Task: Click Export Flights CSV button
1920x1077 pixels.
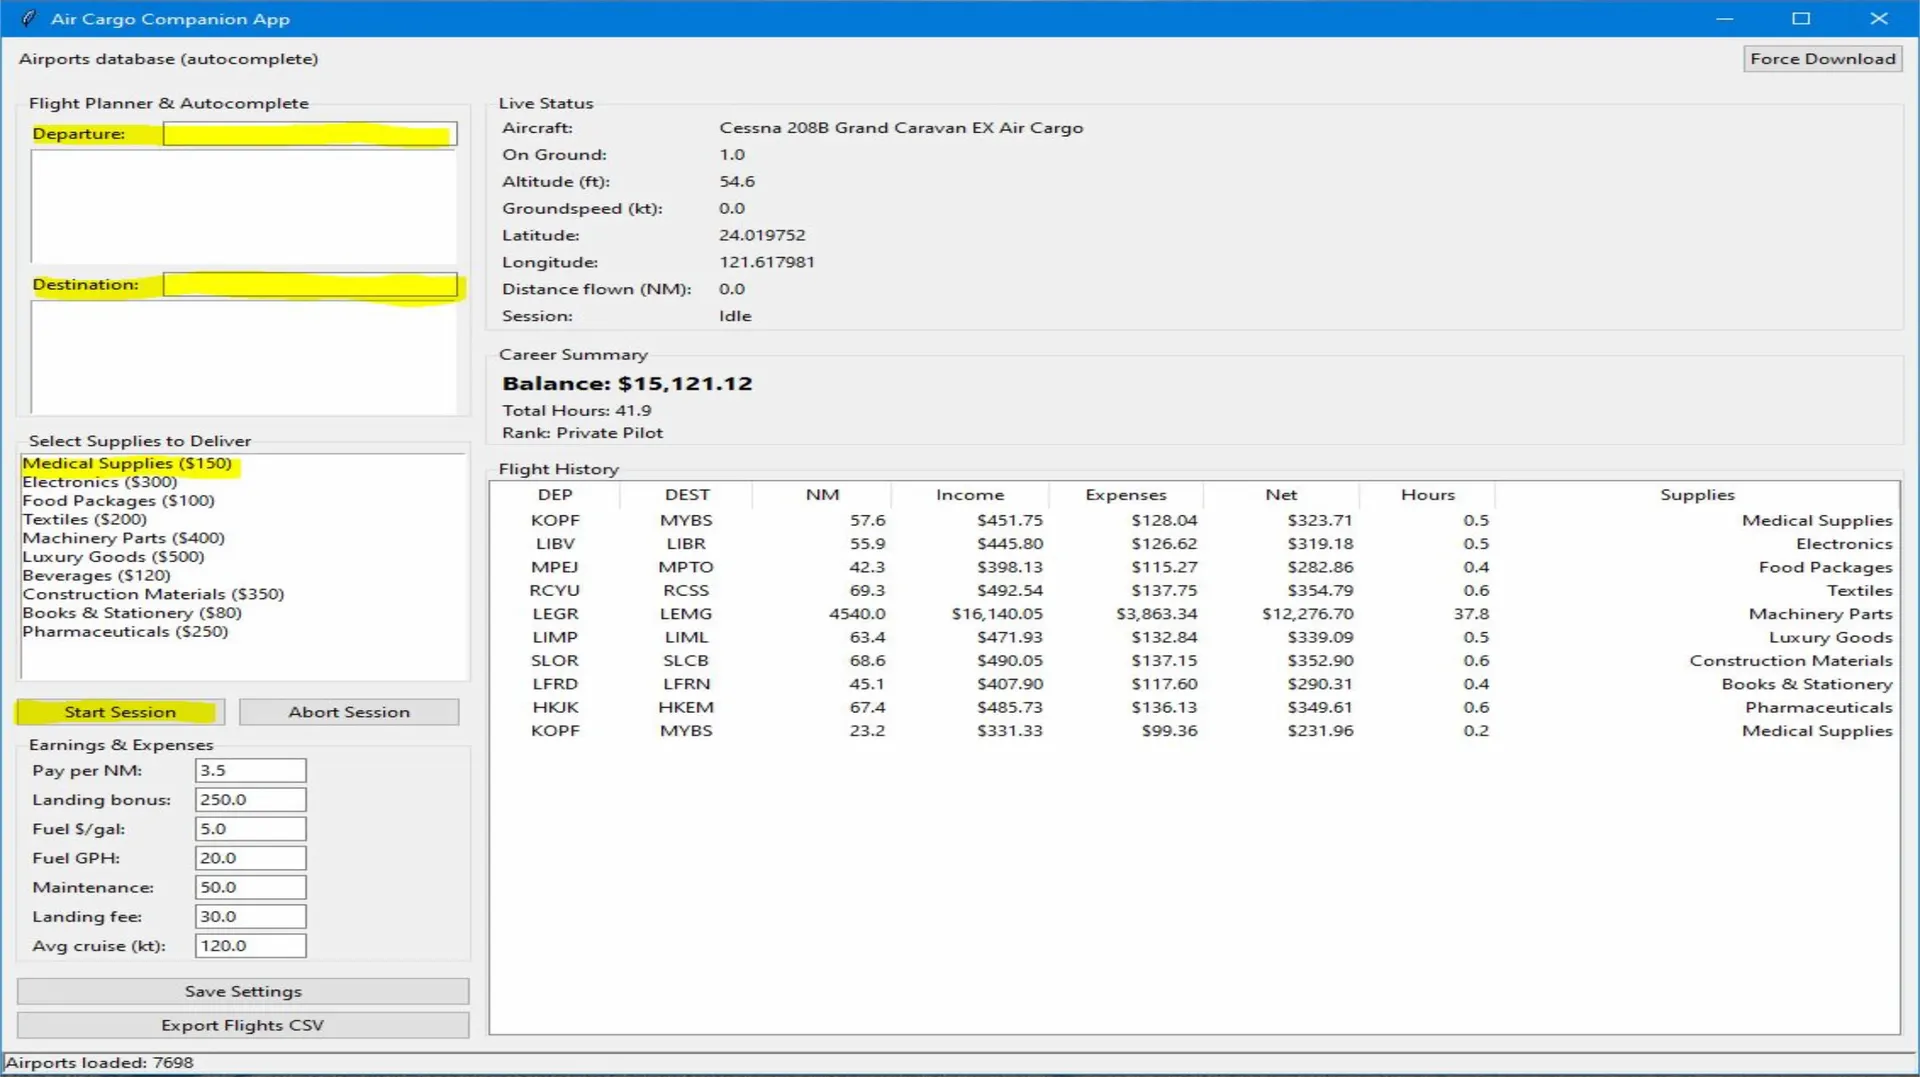Action: click(243, 1025)
